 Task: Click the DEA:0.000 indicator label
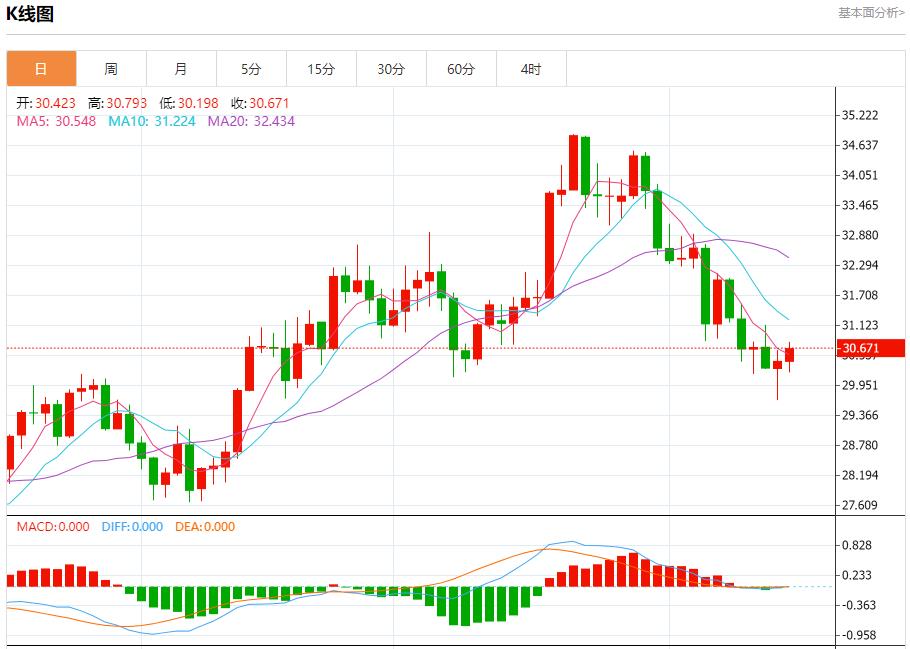click(x=205, y=527)
